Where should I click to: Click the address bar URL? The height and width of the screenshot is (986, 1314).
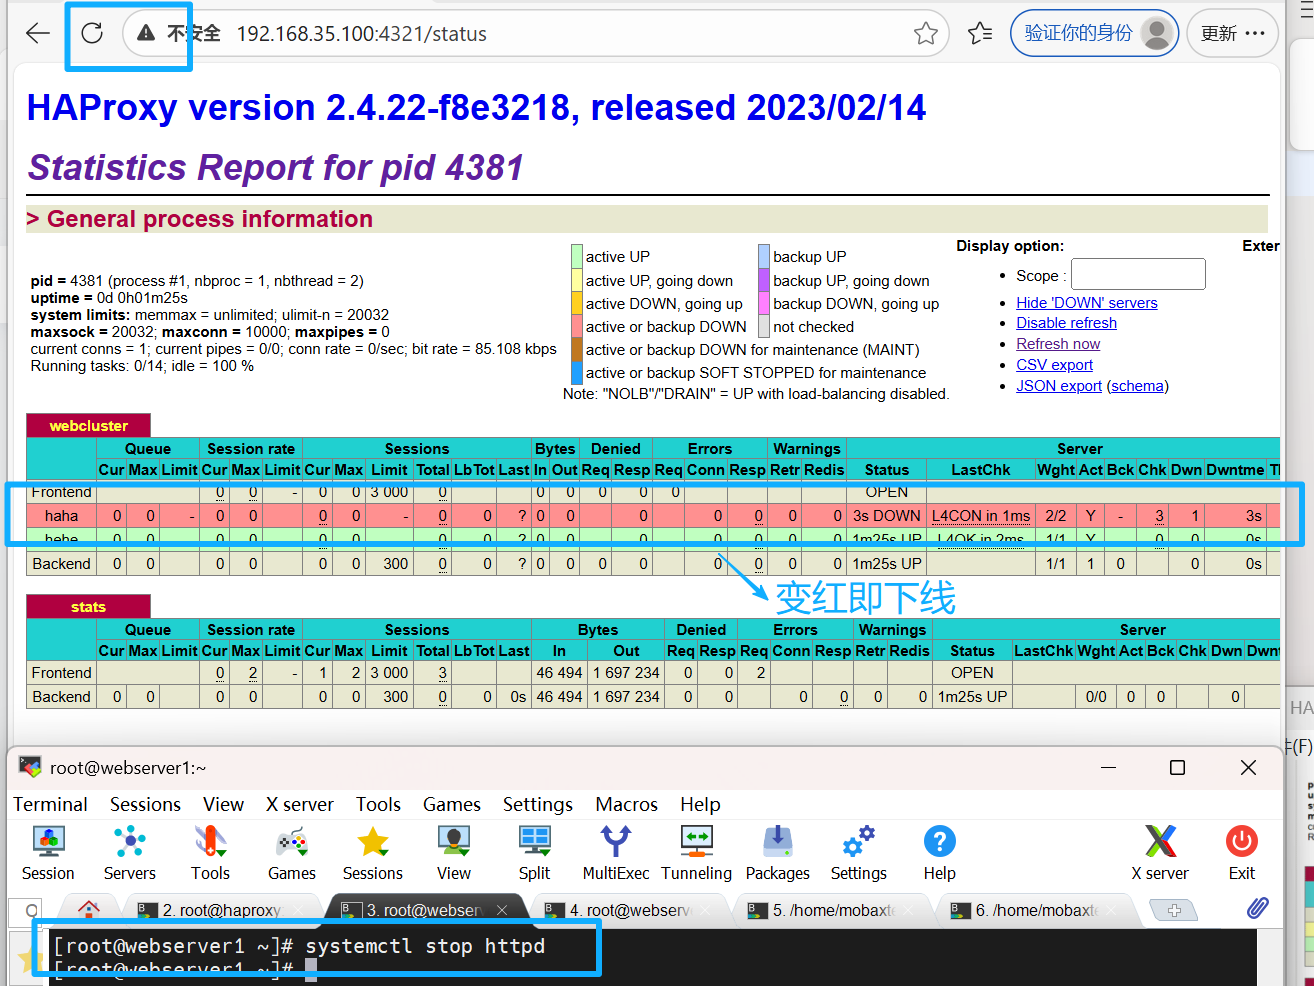(x=361, y=34)
